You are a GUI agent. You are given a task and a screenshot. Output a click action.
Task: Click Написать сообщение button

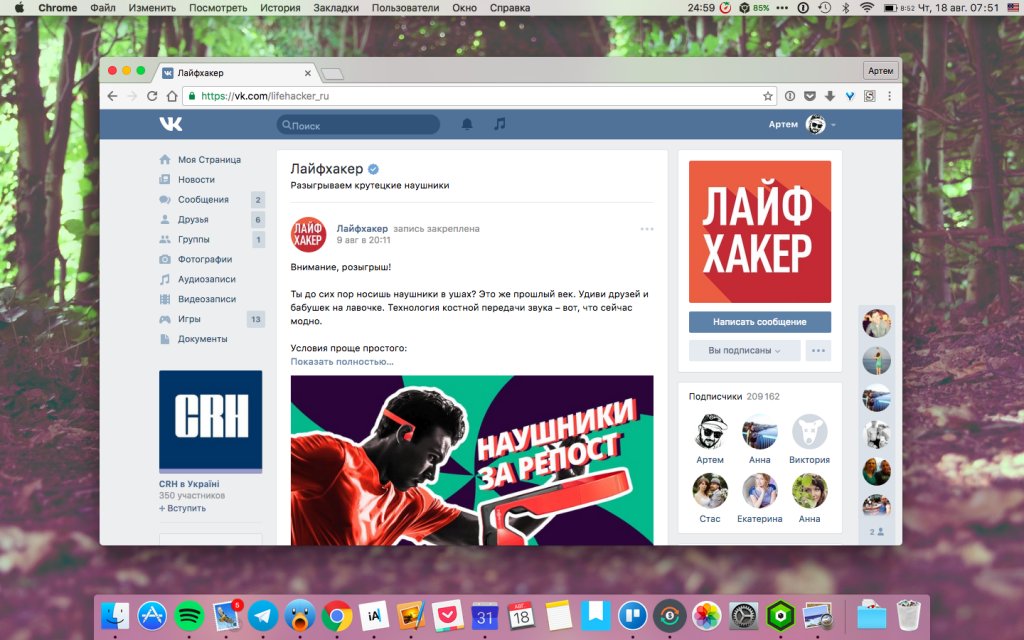(x=760, y=322)
